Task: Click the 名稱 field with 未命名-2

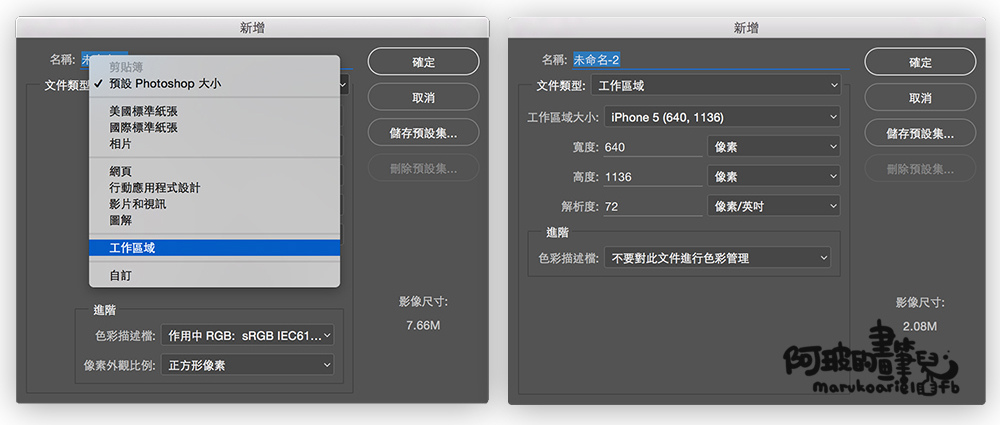Action: 708,60
